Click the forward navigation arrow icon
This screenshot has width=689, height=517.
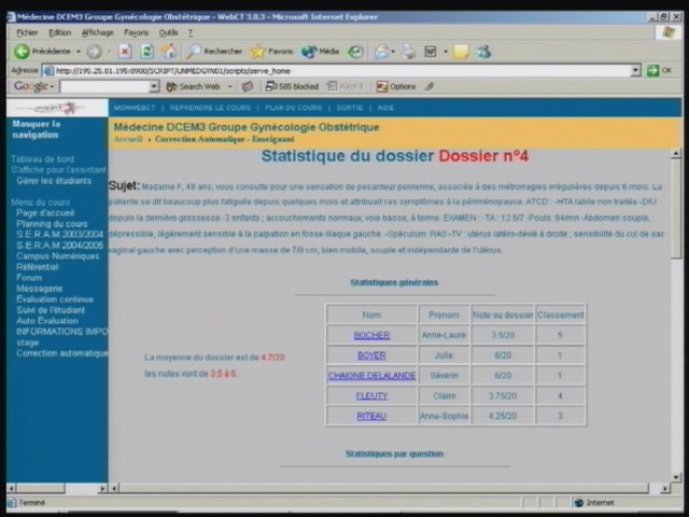(93, 51)
